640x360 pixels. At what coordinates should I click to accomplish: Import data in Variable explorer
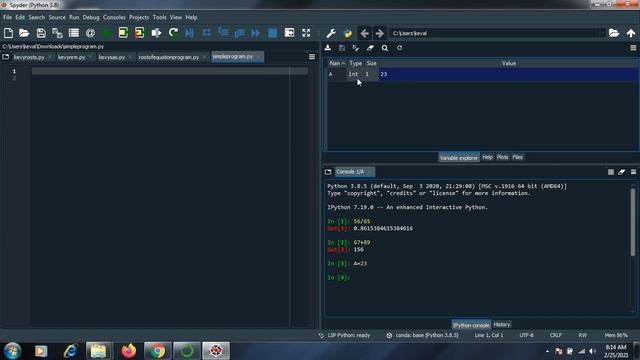(328, 48)
